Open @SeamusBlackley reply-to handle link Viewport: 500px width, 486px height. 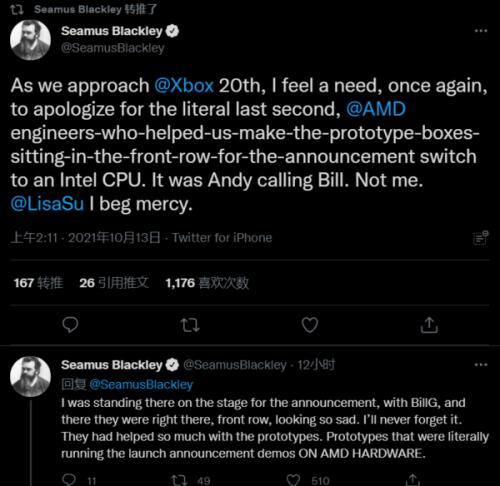[x=141, y=384]
